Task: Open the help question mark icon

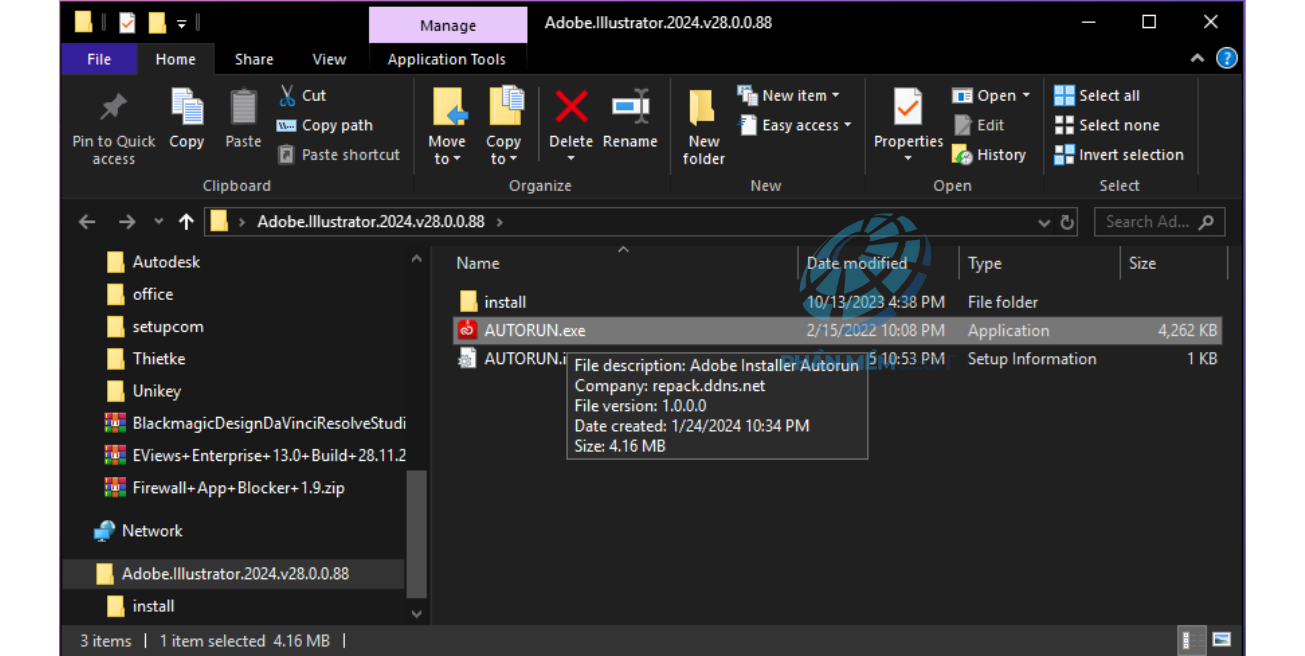Action: pos(1227,59)
